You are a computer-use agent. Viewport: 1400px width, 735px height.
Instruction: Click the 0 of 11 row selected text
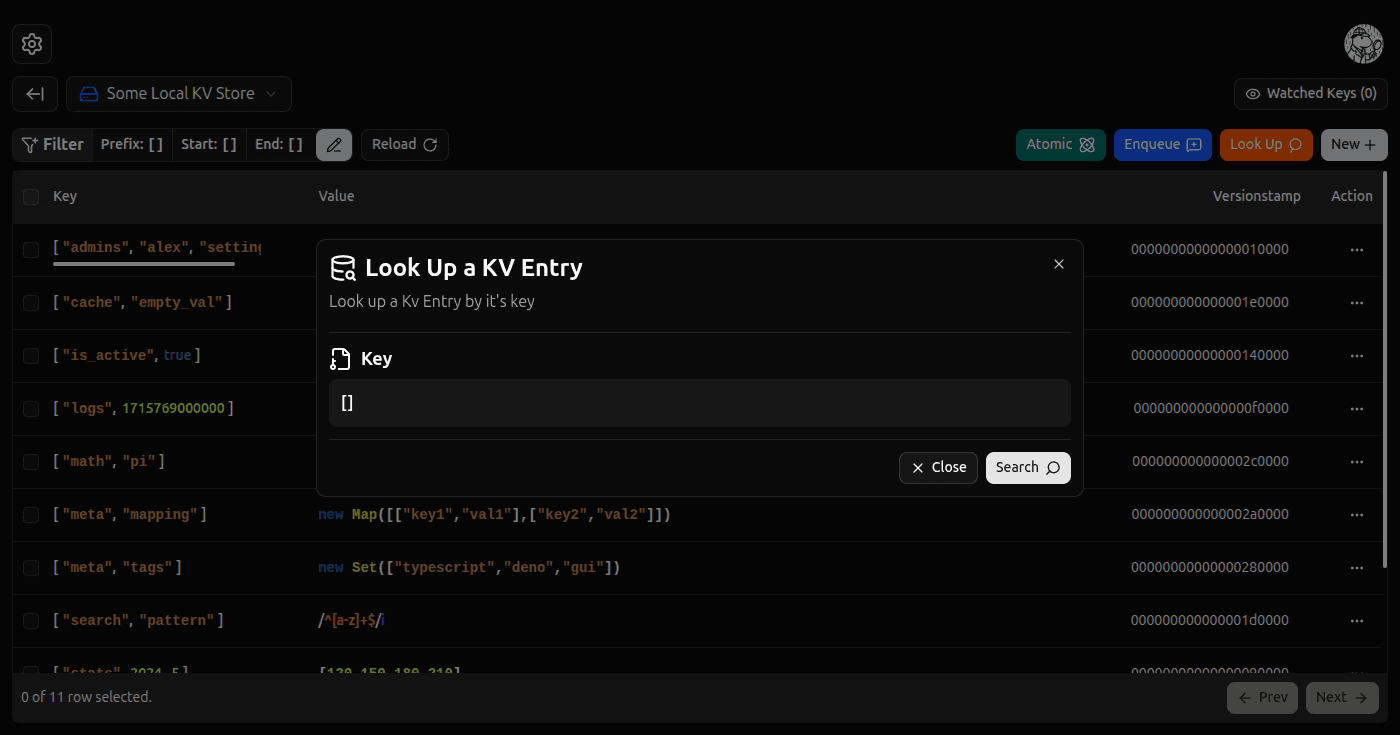(x=87, y=697)
